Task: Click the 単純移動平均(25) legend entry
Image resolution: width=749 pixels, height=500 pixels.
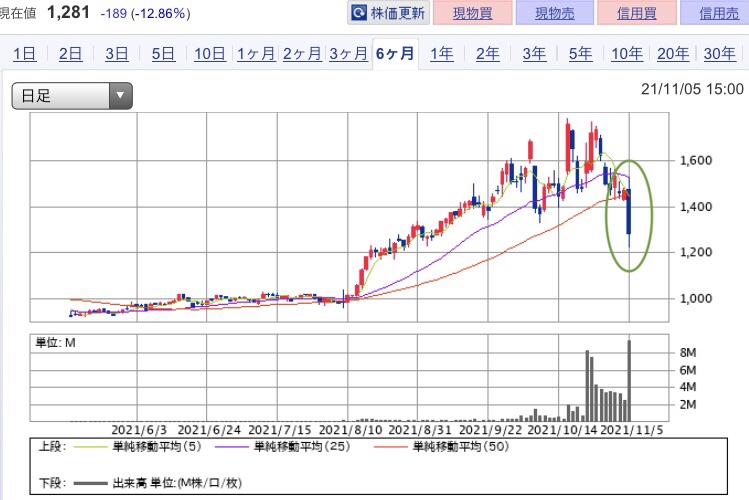Action: [302, 447]
